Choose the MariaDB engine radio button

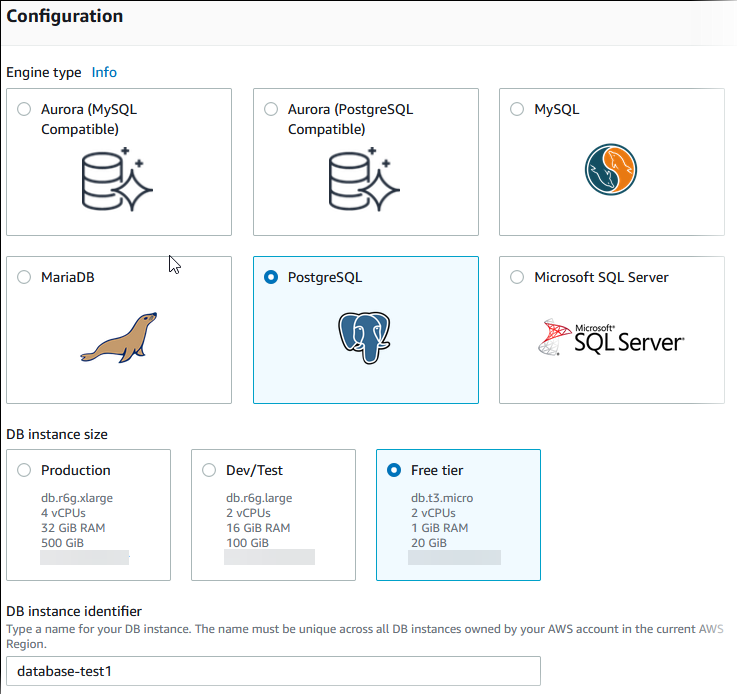pyautogui.click(x=24, y=278)
